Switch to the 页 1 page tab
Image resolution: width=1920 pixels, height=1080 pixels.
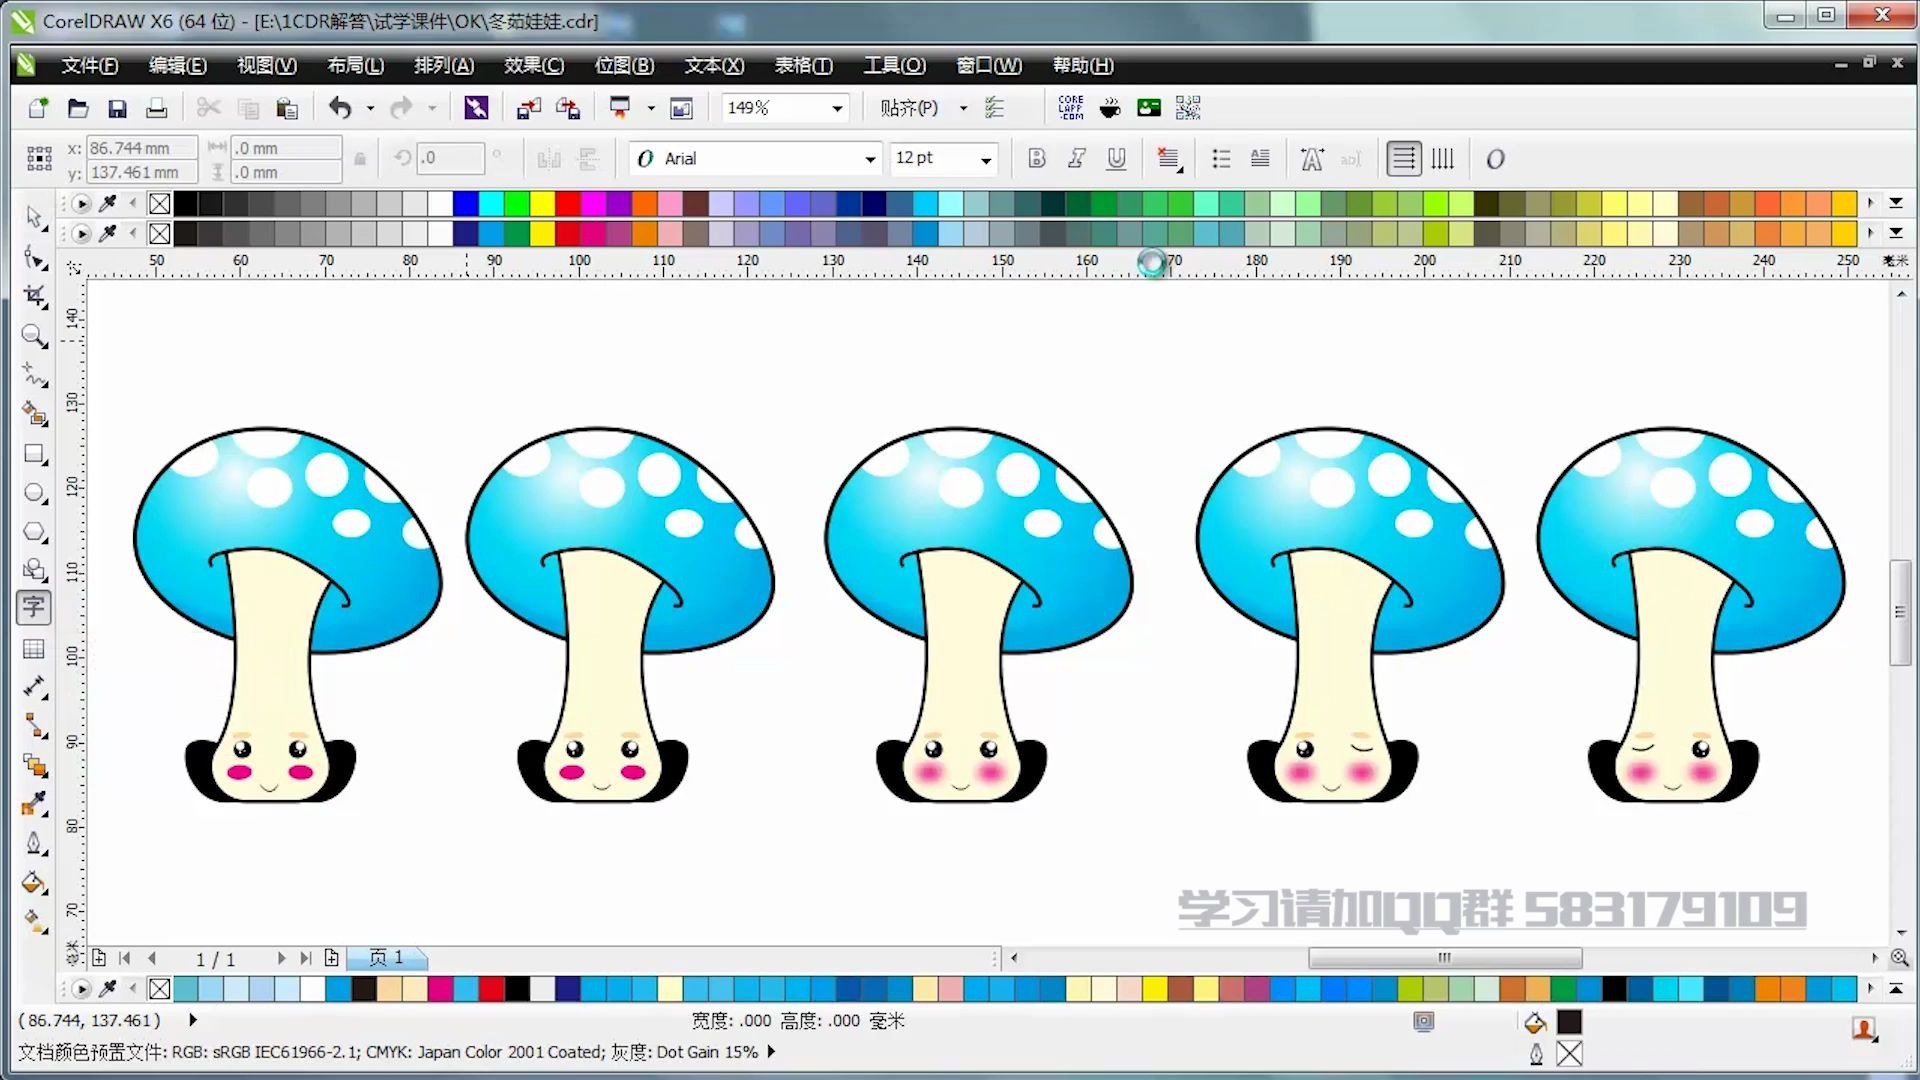click(387, 958)
